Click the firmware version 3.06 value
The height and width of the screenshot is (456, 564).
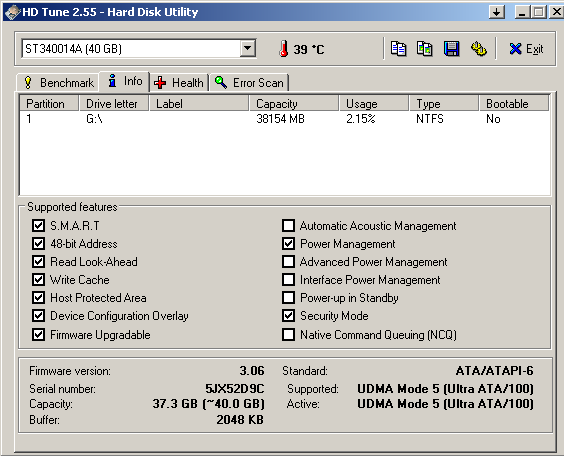[252, 370]
